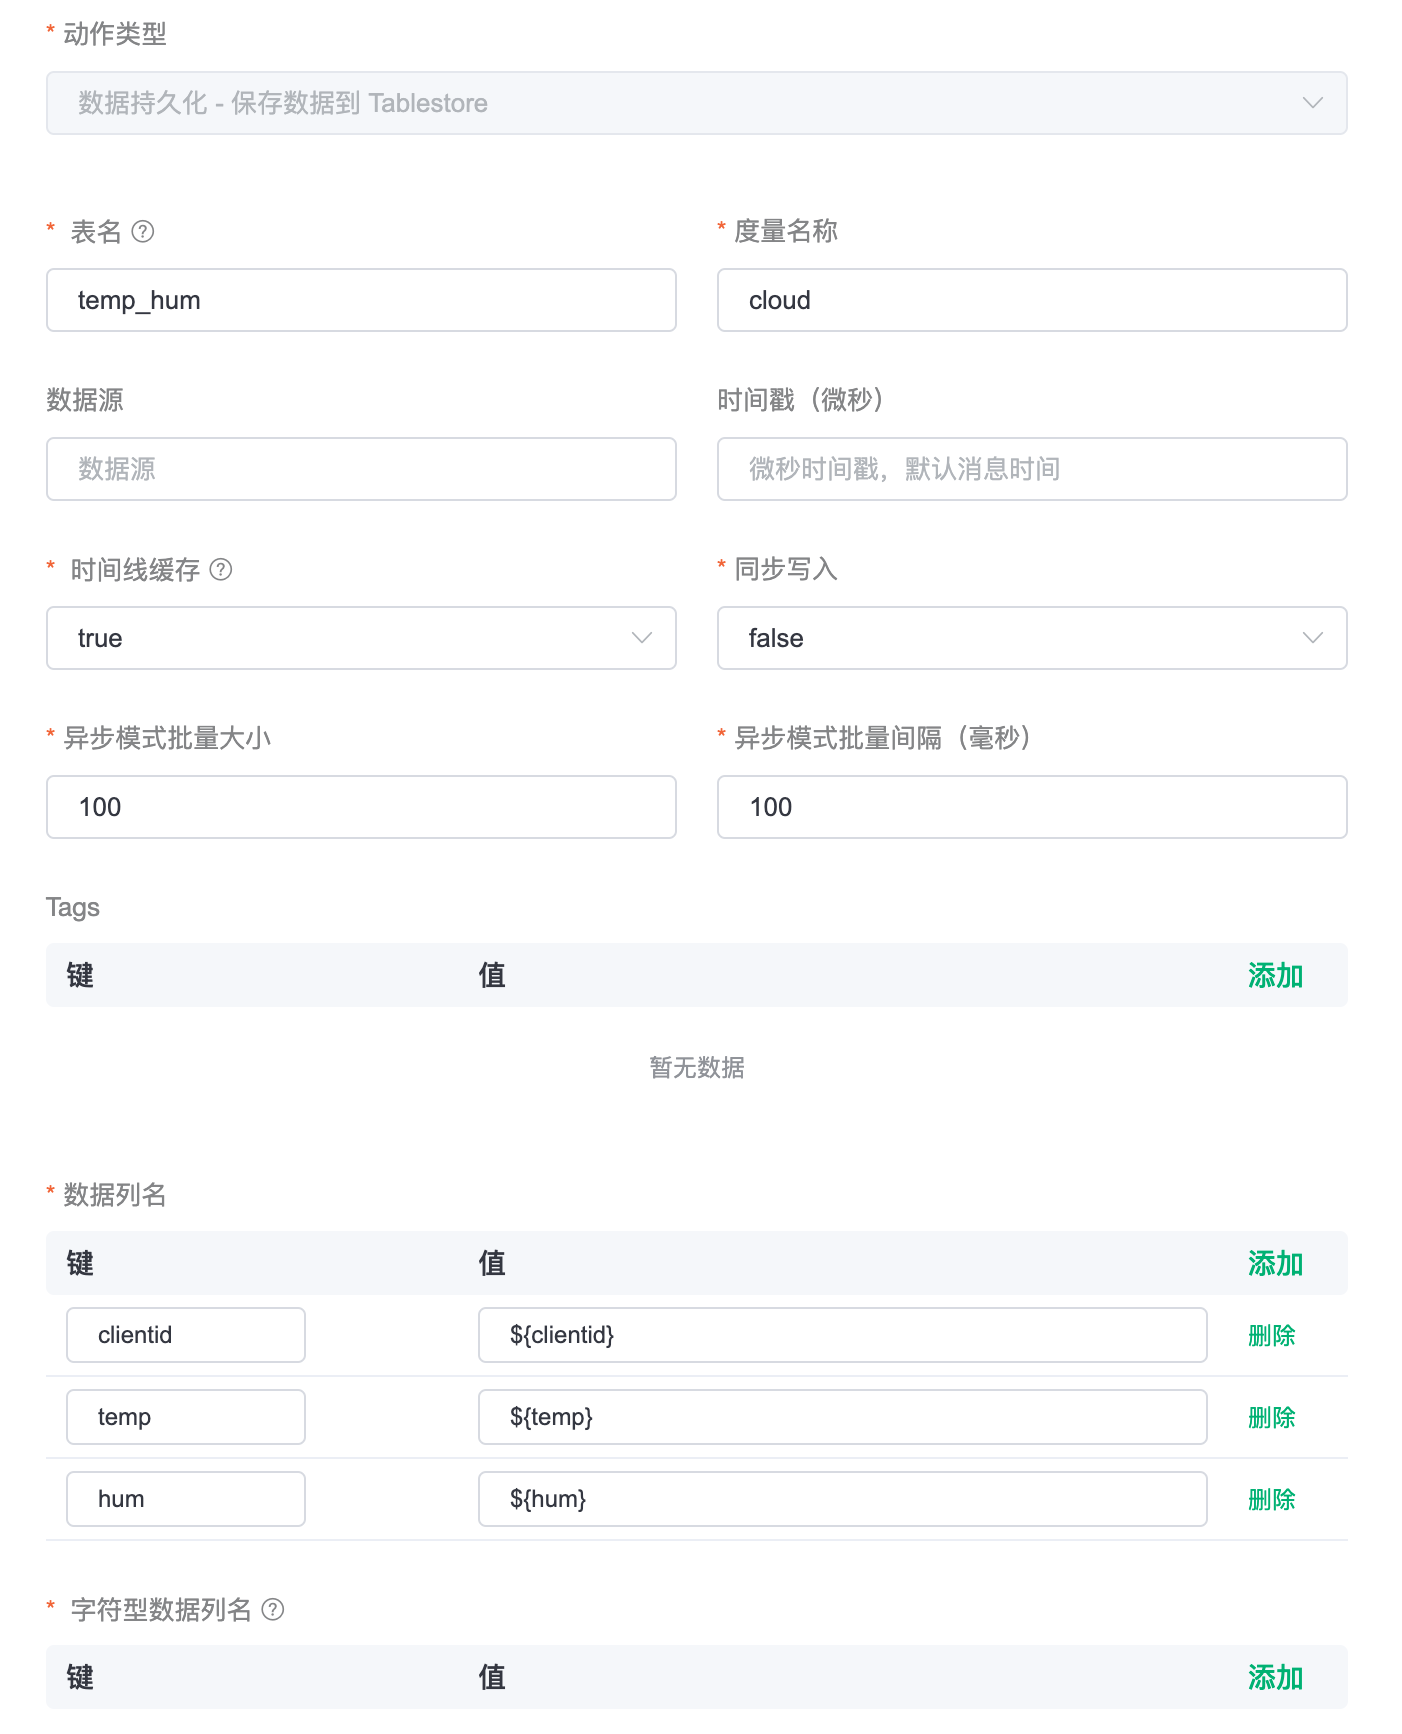Image resolution: width=1402 pixels, height=1734 pixels.
Task: Open the 动作类型 dropdown
Action: click(696, 103)
